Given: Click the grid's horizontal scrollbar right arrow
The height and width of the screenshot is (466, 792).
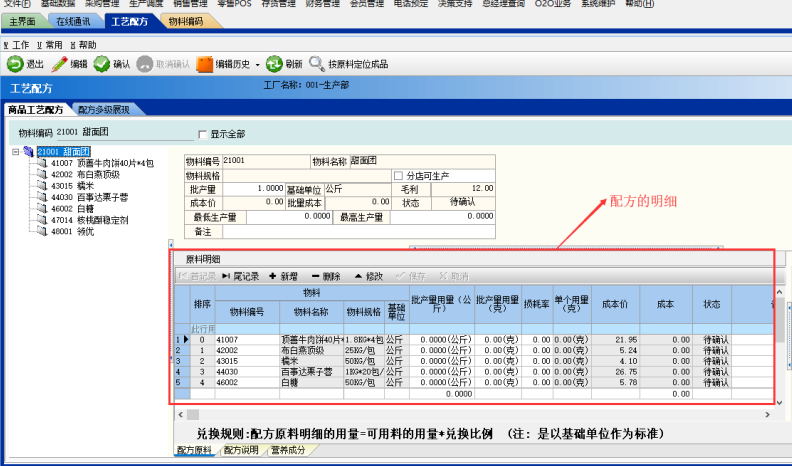Looking at the screenshot, I should (768, 415).
